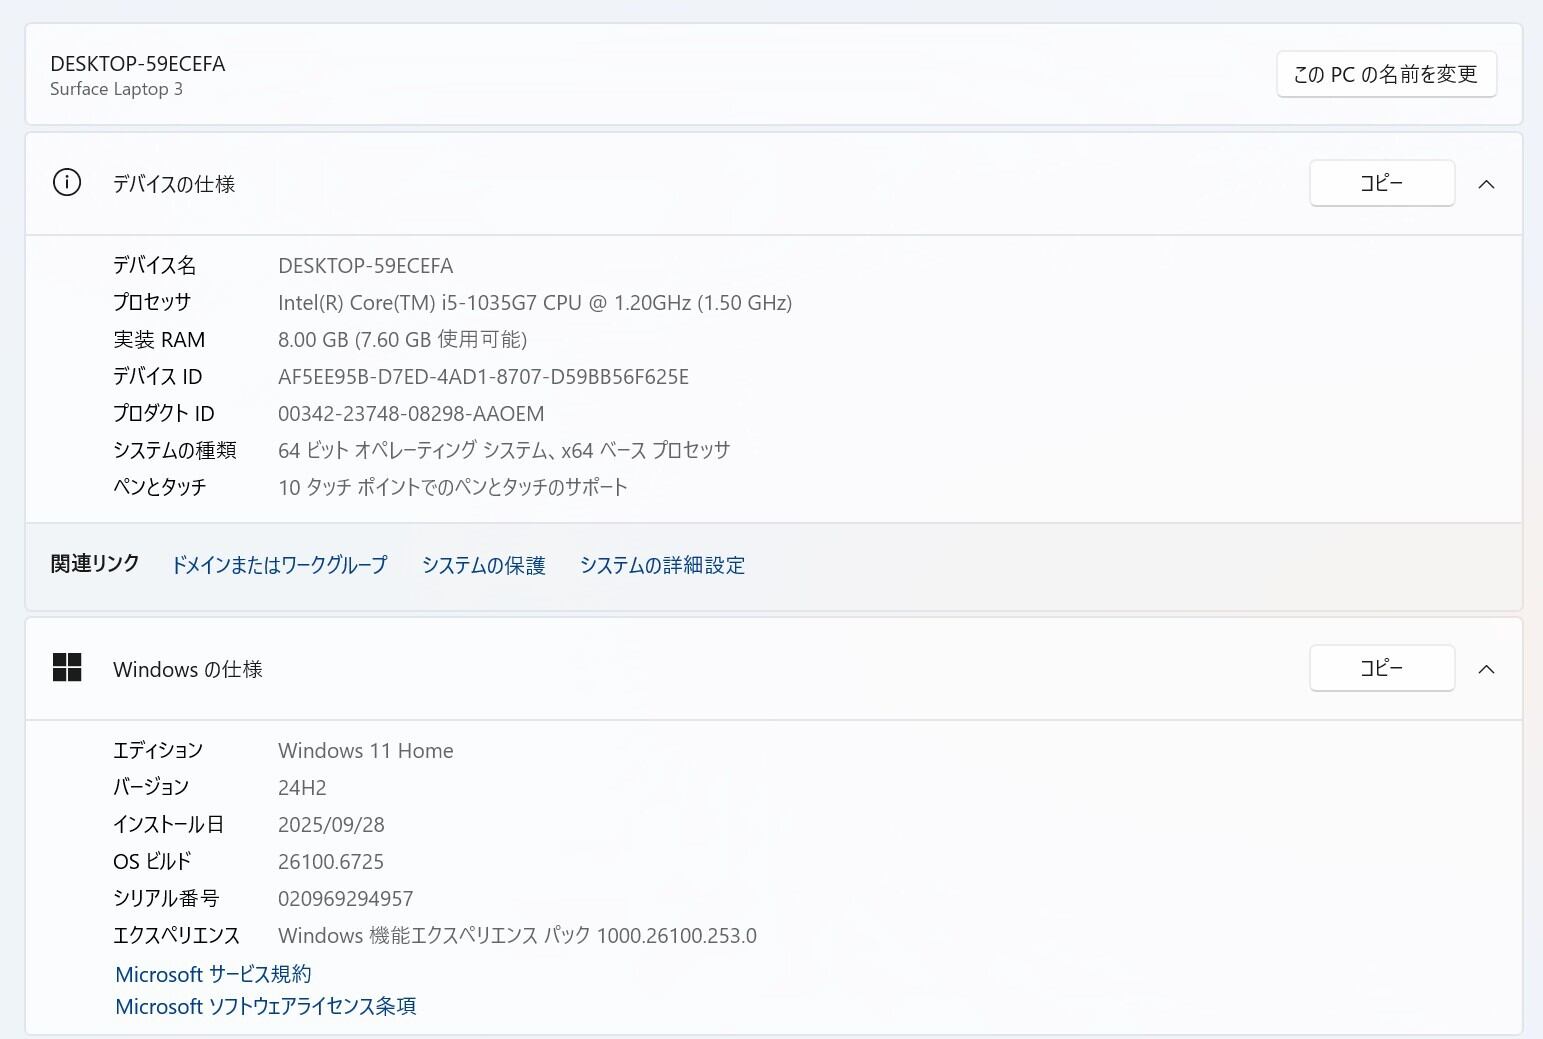Click the プロダクト ID label
This screenshot has height=1039, width=1543.
(164, 414)
